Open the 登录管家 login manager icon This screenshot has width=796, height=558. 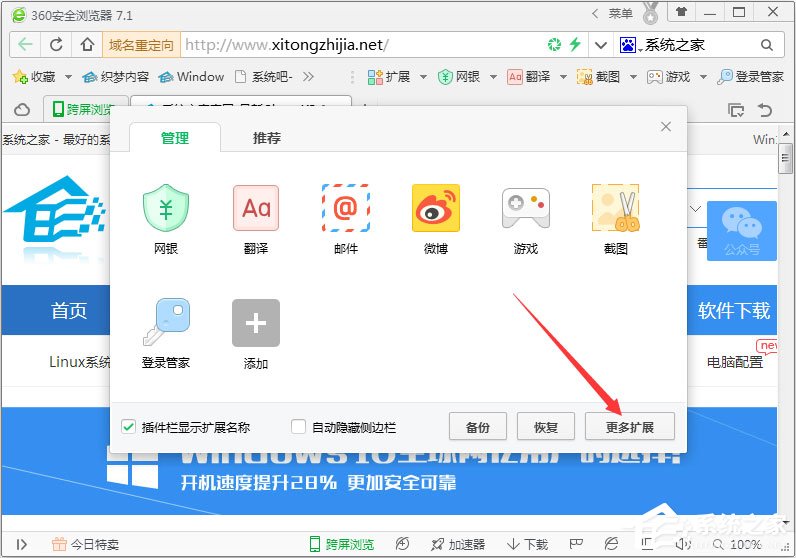pyautogui.click(x=166, y=323)
